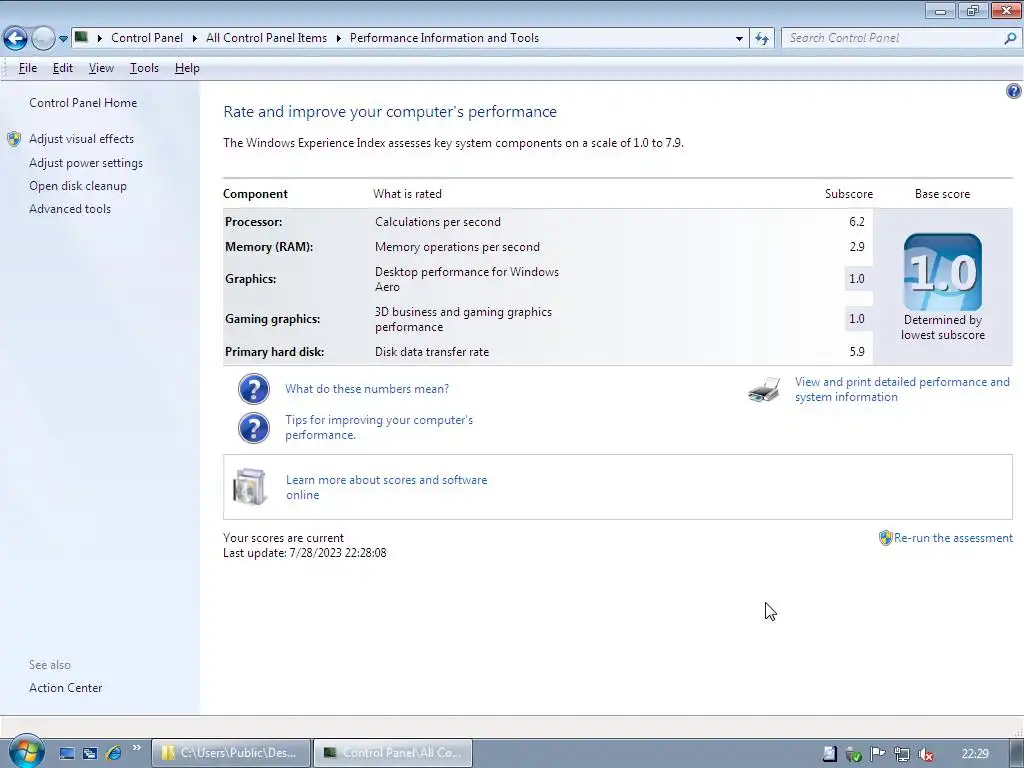The height and width of the screenshot is (768, 1024).
Task: Switch to Control Panel\All Co... taskbar button
Action: pyautogui.click(x=392, y=753)
